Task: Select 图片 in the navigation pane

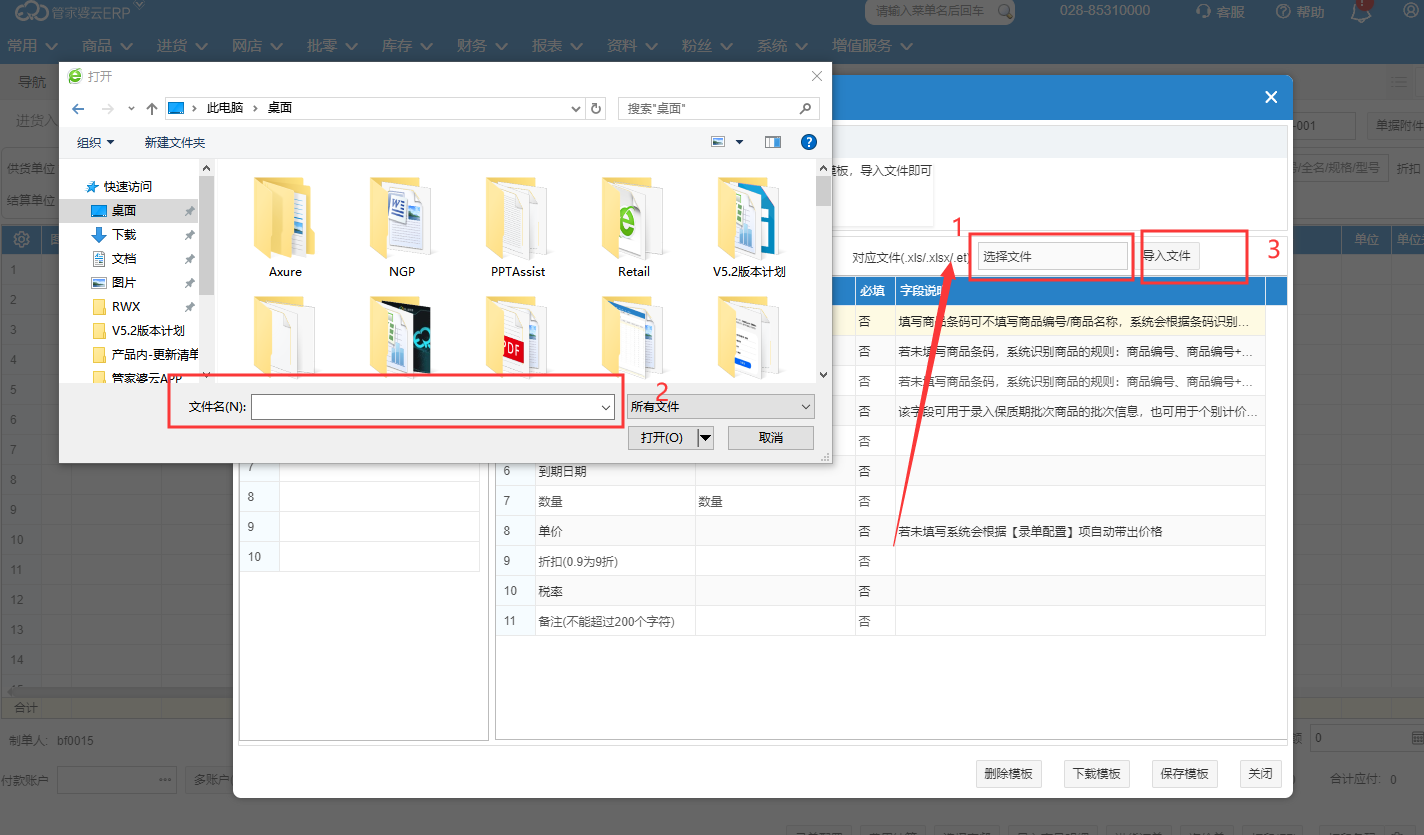Action: pyautogui.click(x=124, y=283)
